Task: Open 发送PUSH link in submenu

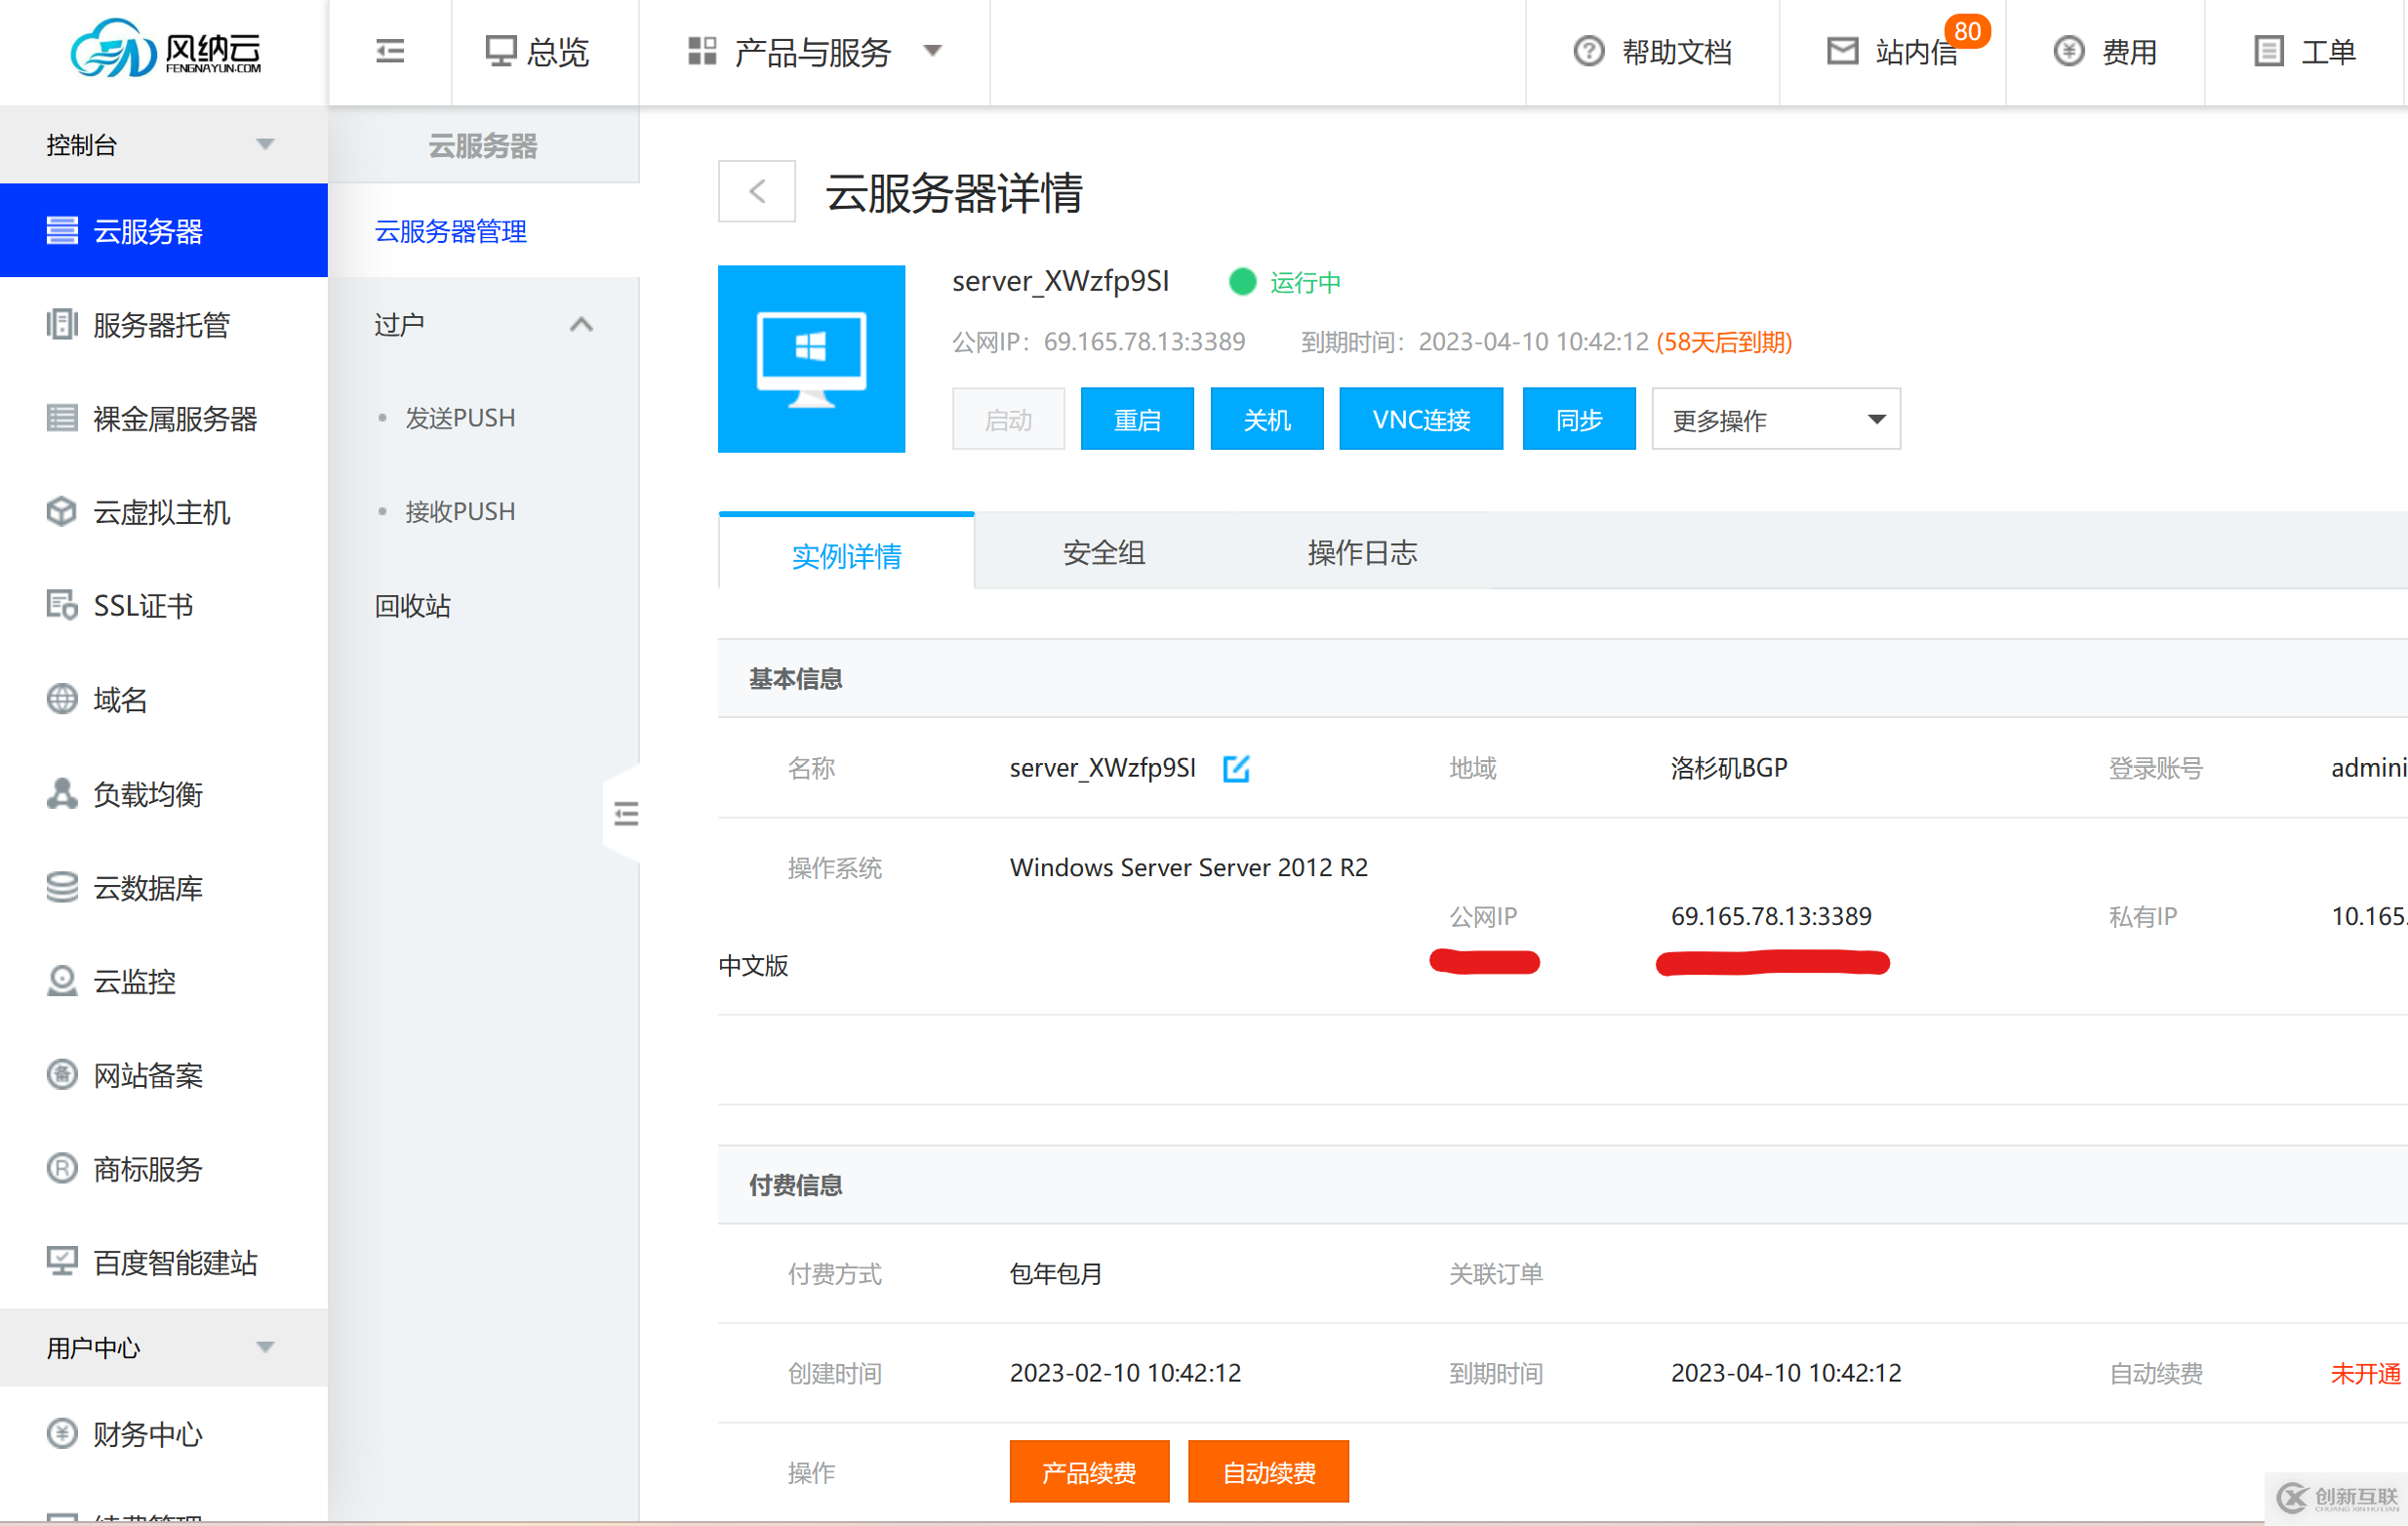Action: coord(459,418)
